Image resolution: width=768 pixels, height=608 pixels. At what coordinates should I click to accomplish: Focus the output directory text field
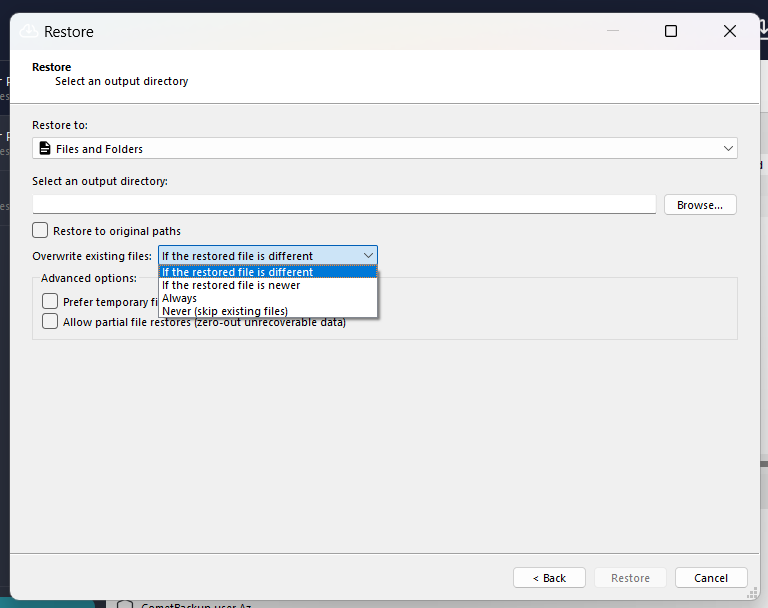pos(344,204)
